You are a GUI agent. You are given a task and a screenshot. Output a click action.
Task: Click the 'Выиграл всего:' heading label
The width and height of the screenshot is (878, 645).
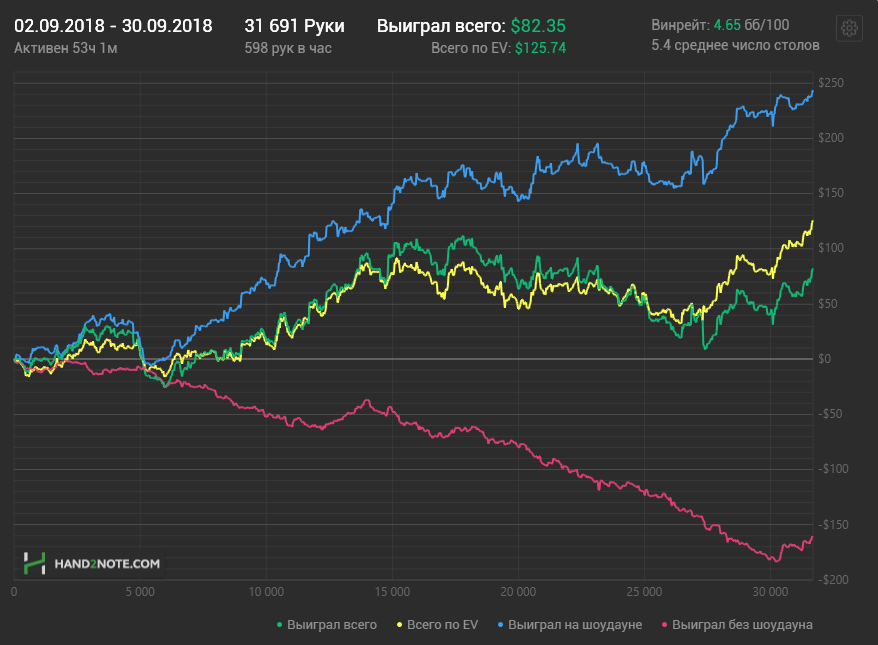pos(441,26)
